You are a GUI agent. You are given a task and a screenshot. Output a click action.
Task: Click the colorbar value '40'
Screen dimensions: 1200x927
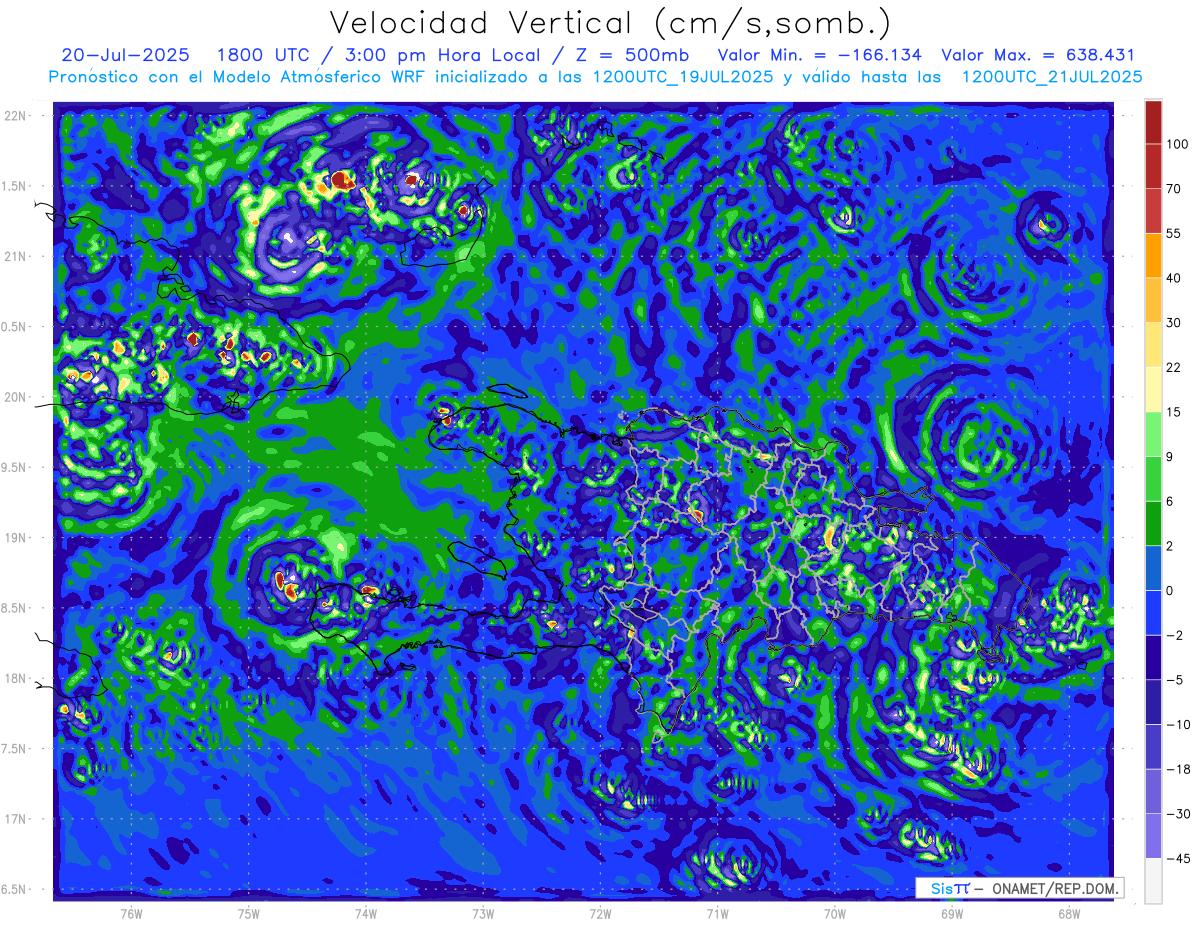pos(1174,278)
